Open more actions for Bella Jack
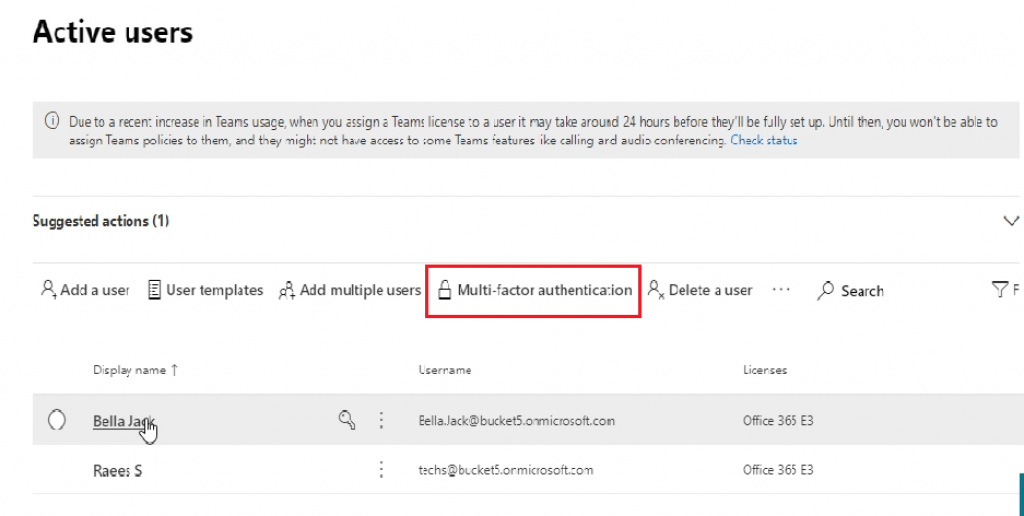 tap(381, 420)
